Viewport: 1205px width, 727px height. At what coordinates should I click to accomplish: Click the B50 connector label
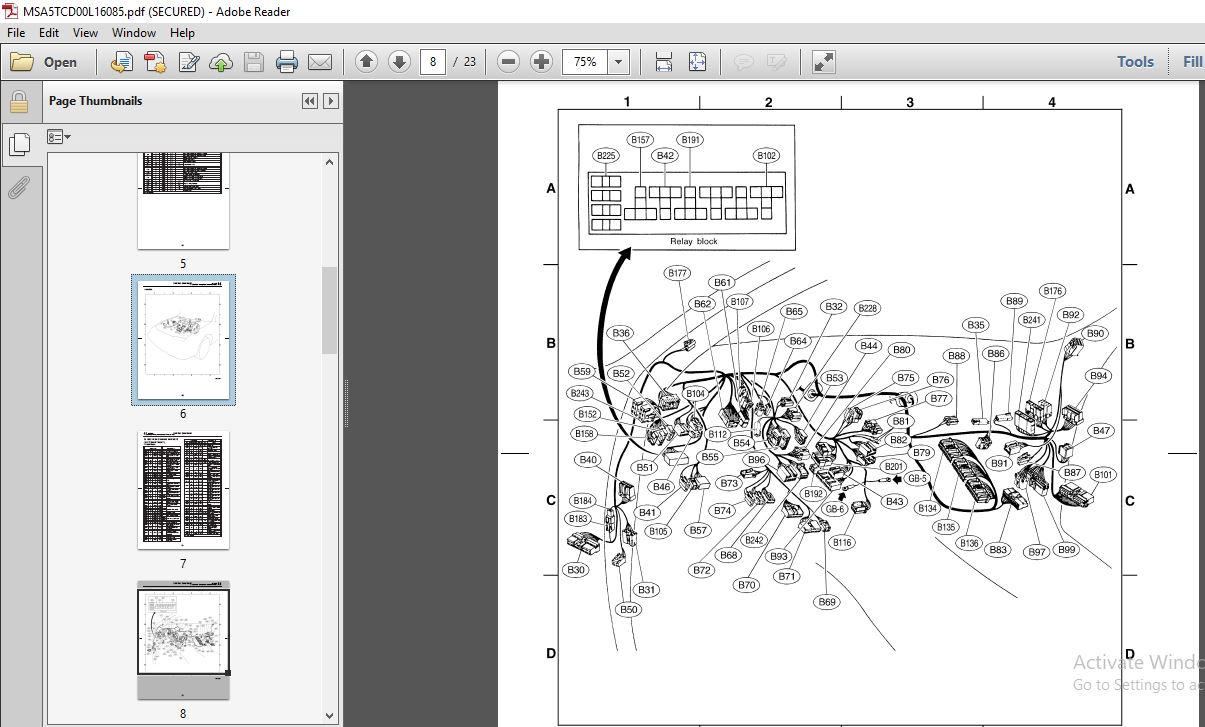pos(628,609)
